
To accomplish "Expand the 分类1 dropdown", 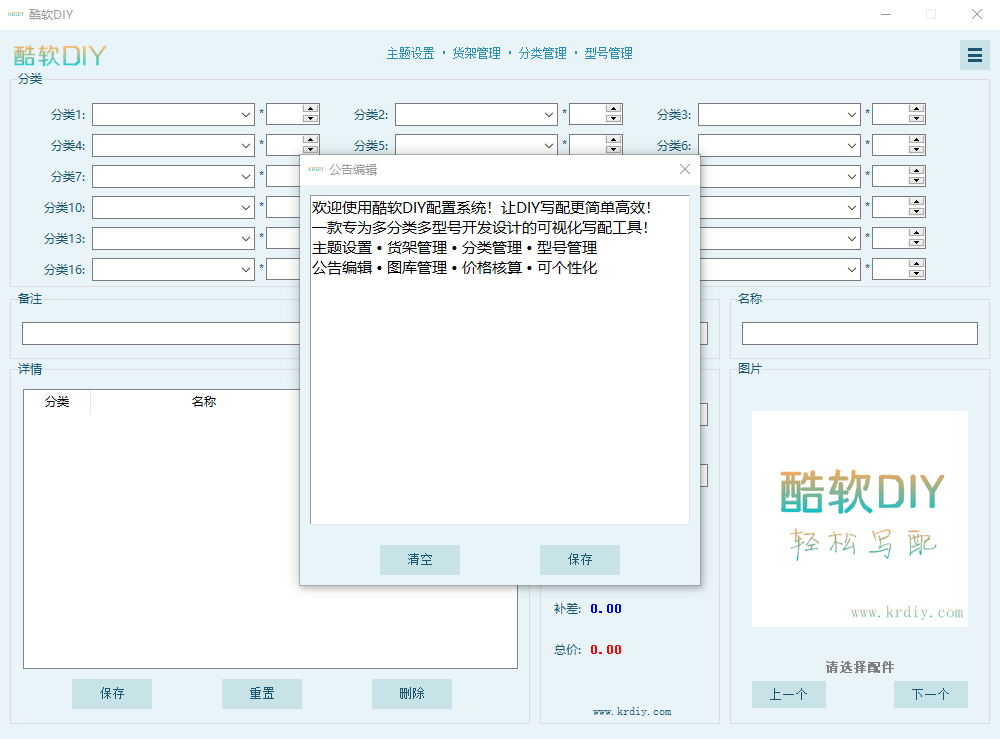I will (246, 115).
